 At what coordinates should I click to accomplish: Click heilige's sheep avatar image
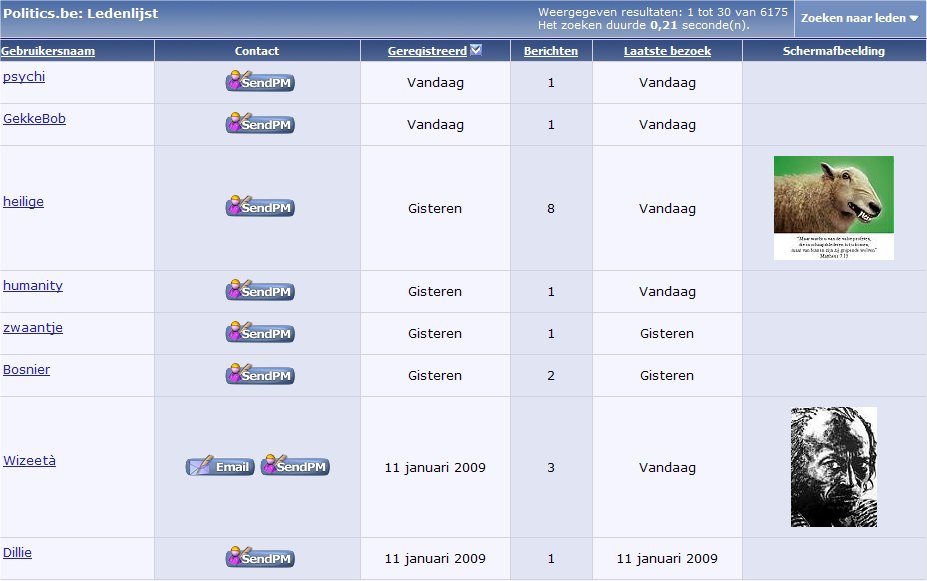[x=833, y=207]
